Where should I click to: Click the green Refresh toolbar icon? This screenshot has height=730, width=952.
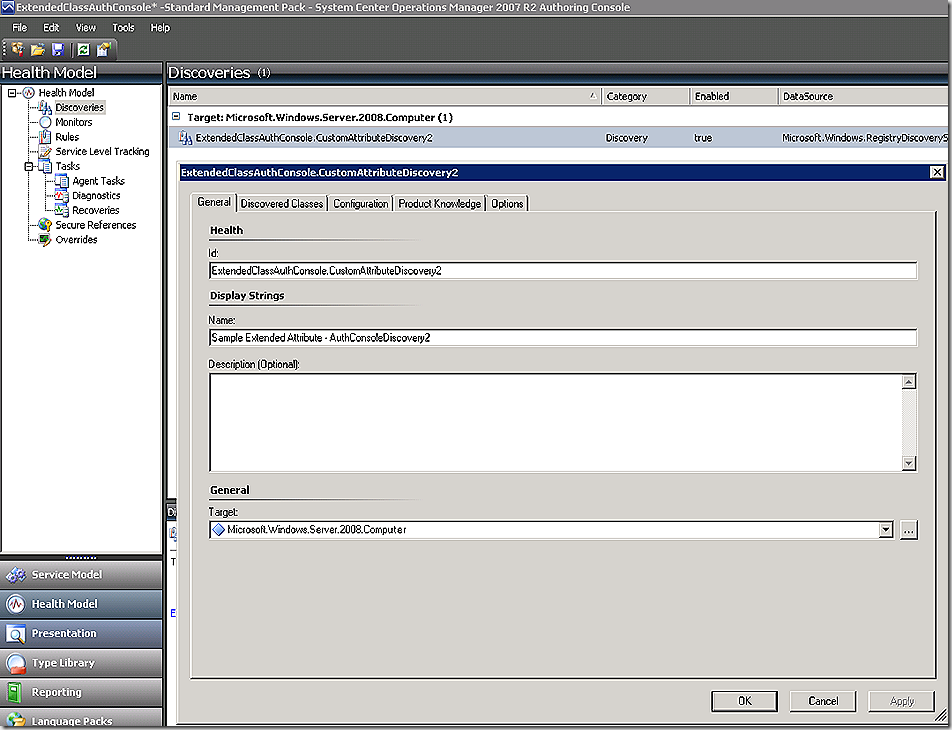(84, 49)
